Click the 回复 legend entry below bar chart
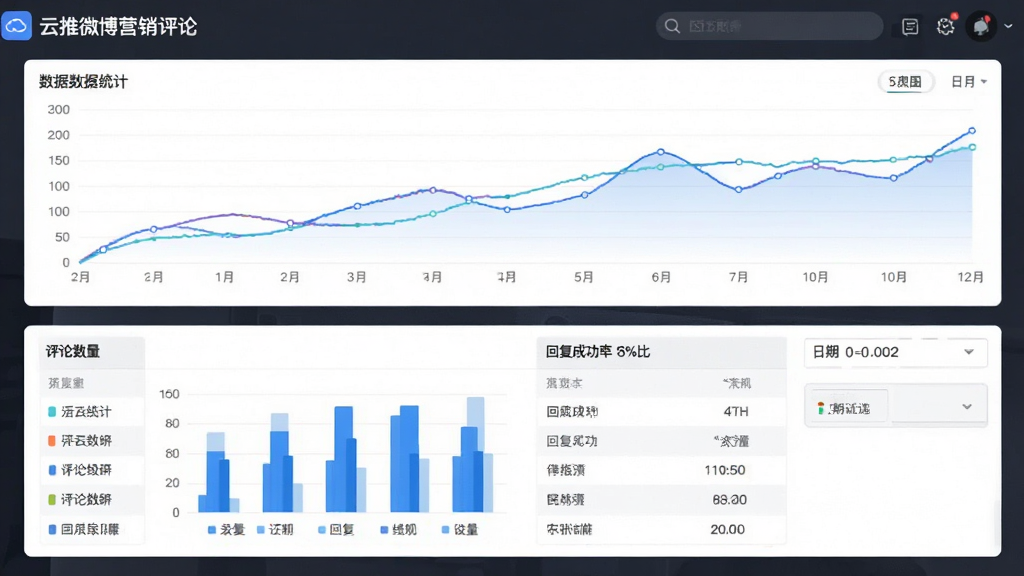Screen dimensions: 1024x576 click(x=336, y=530)
